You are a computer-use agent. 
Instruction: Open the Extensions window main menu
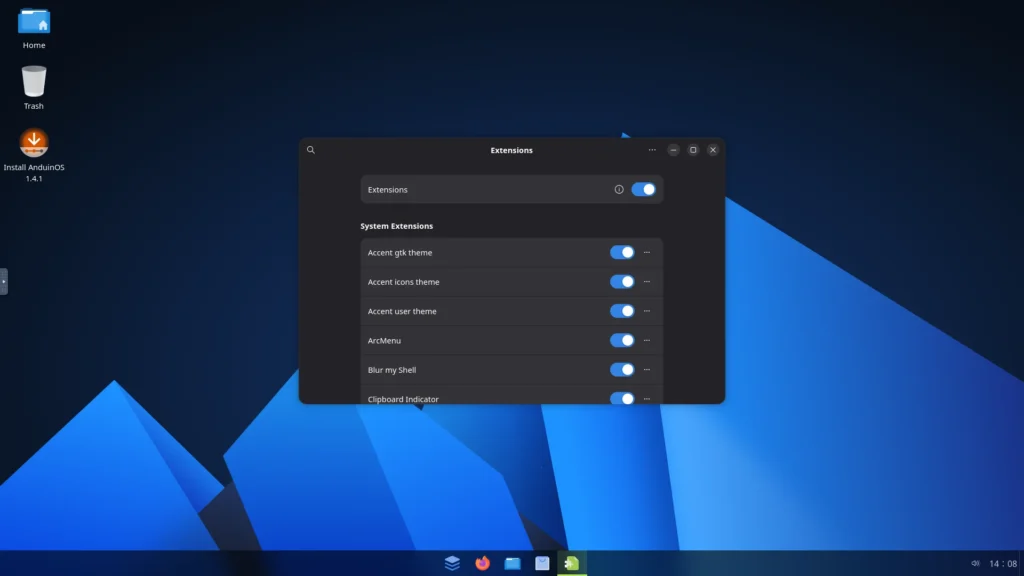(x=652, y=150)
